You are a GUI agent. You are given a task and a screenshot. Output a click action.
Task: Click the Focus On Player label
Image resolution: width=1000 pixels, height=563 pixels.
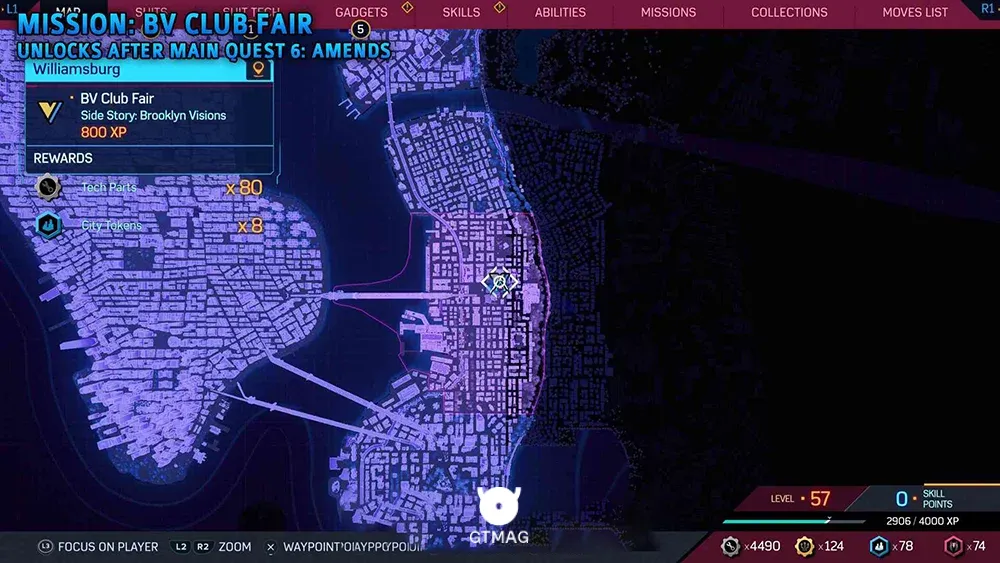click(x=108, y=547)
